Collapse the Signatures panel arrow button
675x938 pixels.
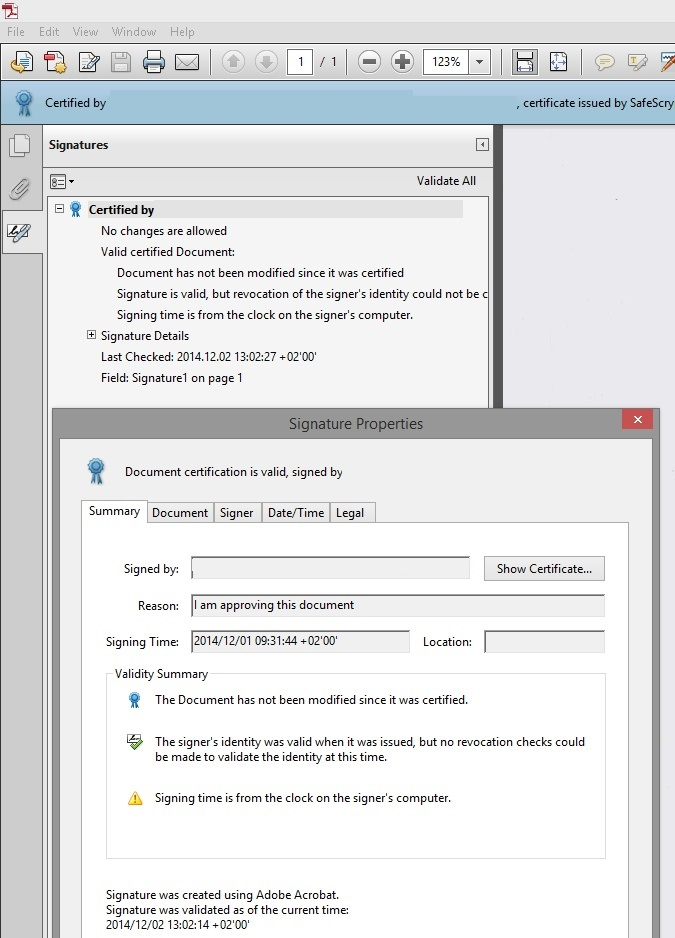coord(482,145)
